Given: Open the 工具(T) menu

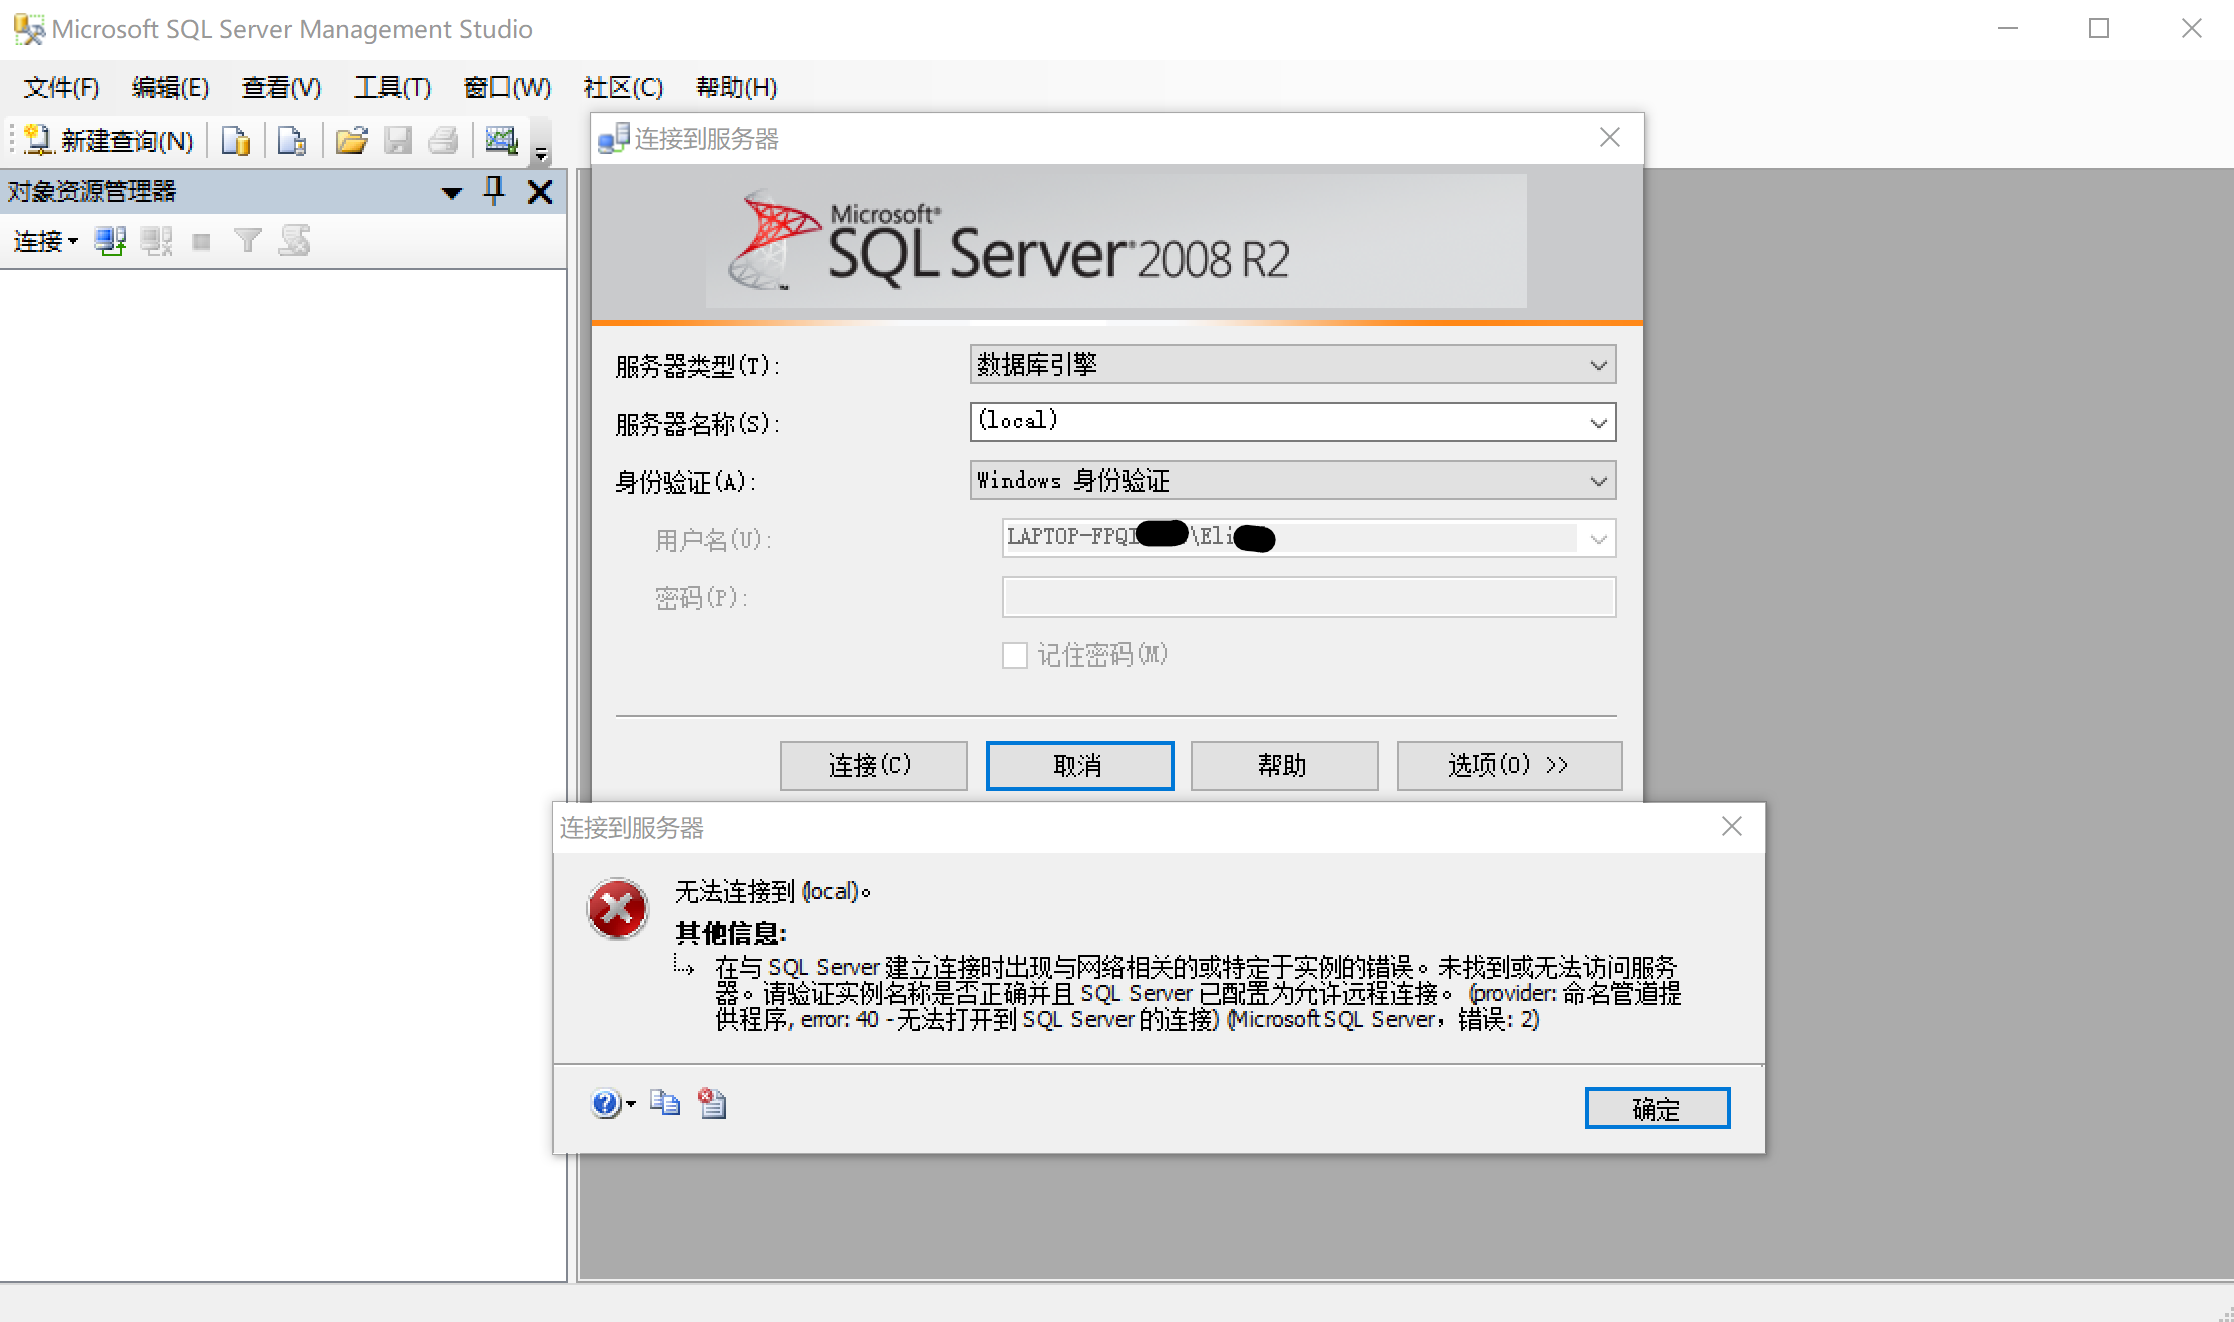Looking at the screenshot, I should pos(392,88).
